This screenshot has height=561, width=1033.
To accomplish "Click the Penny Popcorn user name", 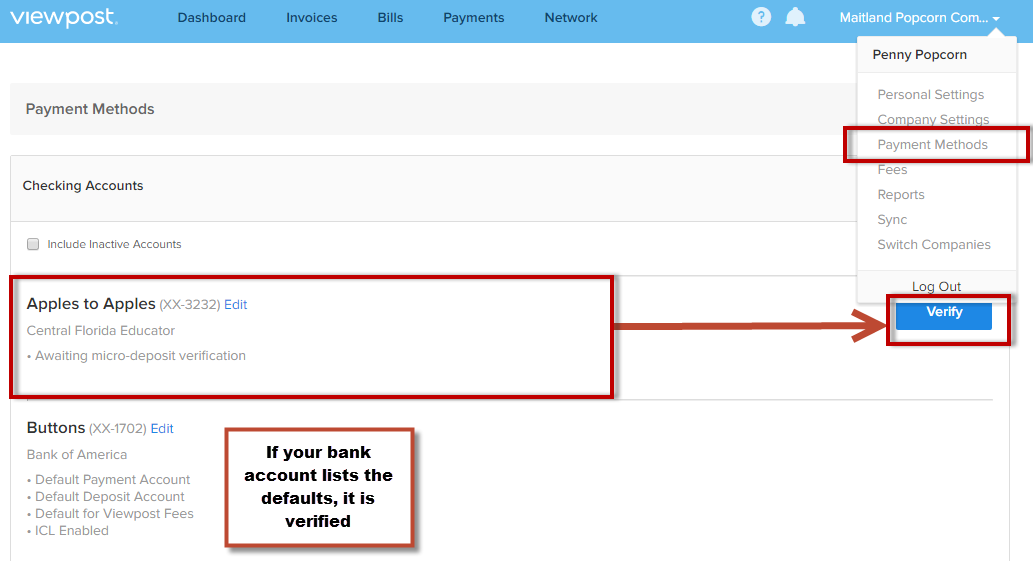I will tap(920, 55).
